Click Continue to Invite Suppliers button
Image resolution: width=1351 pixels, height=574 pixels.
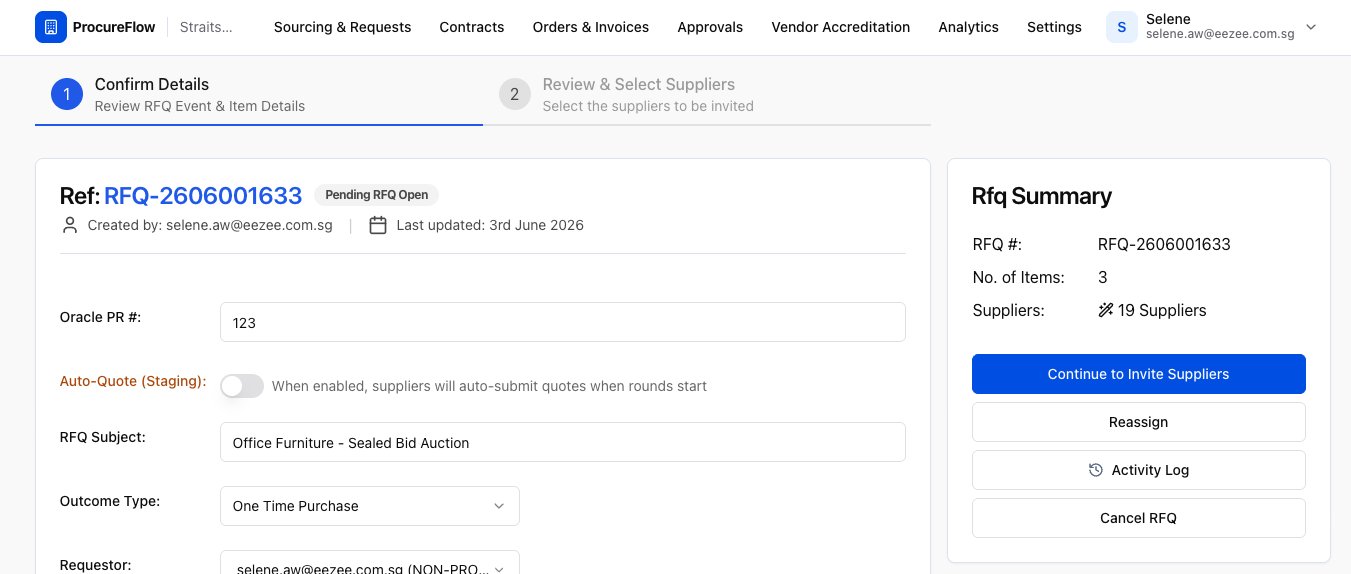pyautogui.click(x=1139, y=374)
